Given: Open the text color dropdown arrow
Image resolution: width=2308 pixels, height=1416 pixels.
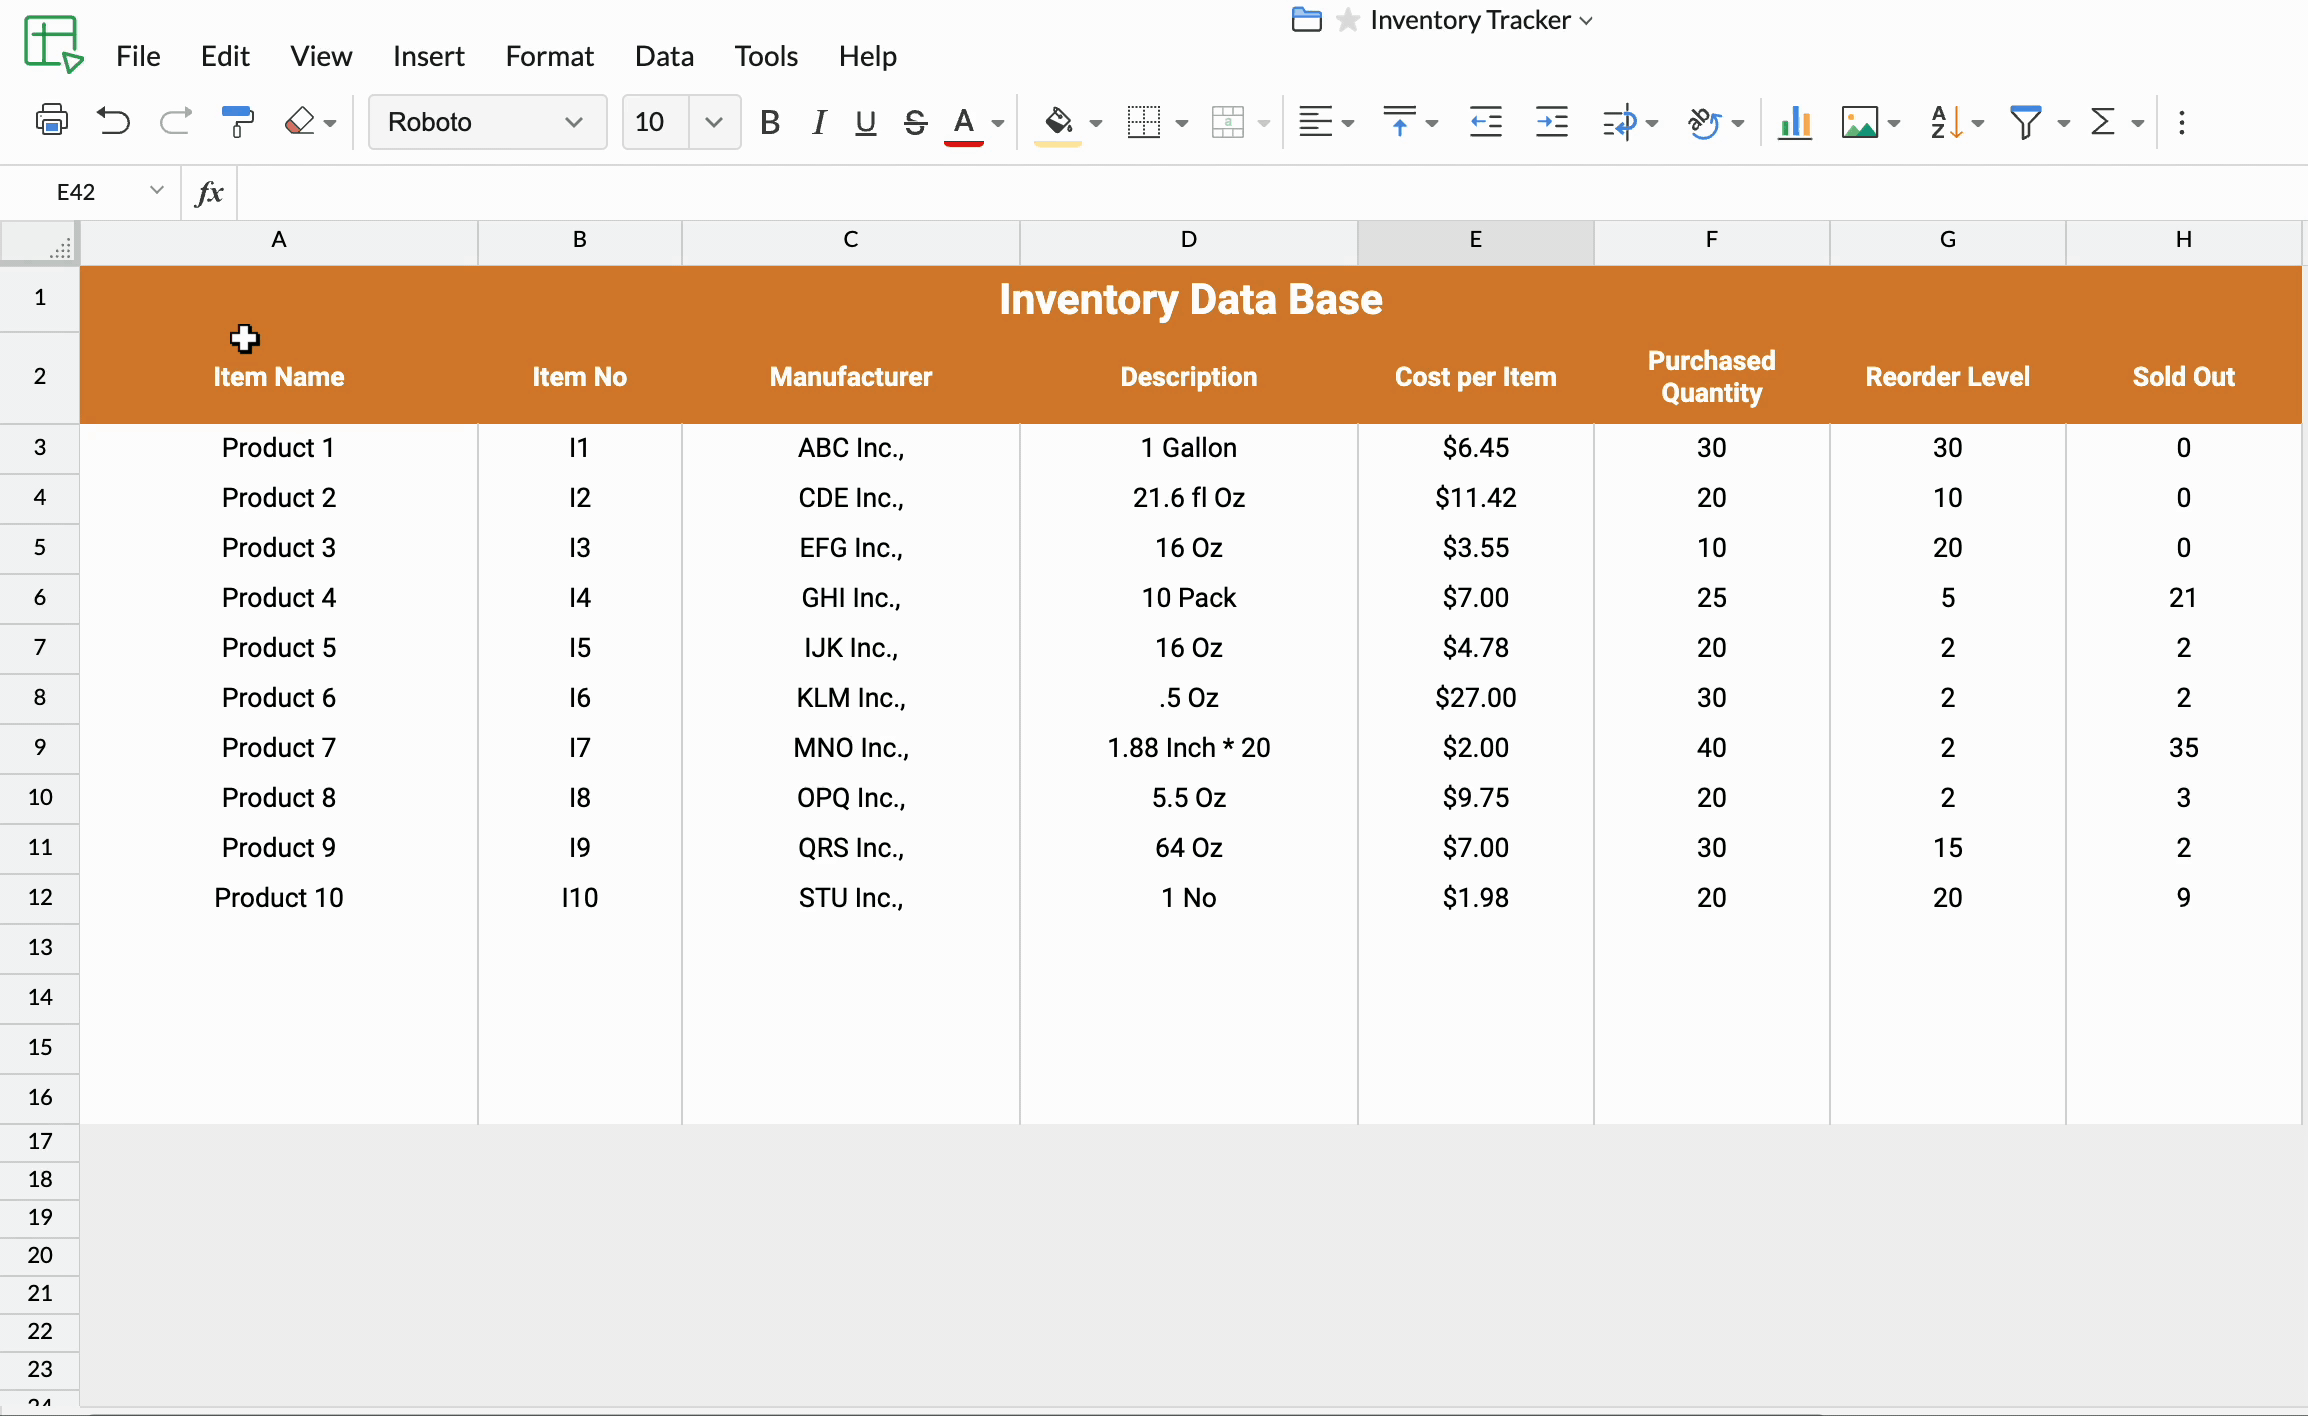Looking at the screenshot, I should (x=998, y=124).
